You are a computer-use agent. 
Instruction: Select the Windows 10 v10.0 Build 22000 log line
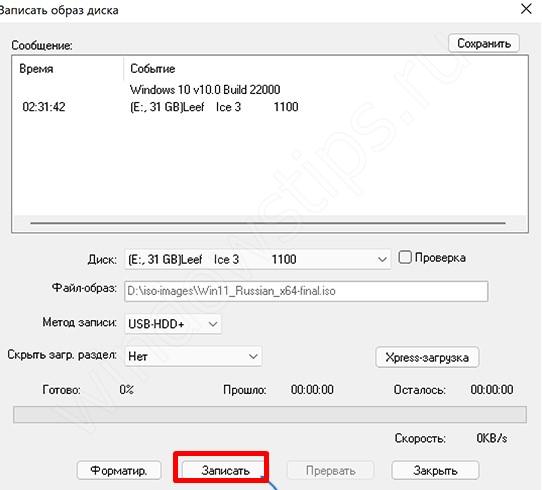click(205, 90)
